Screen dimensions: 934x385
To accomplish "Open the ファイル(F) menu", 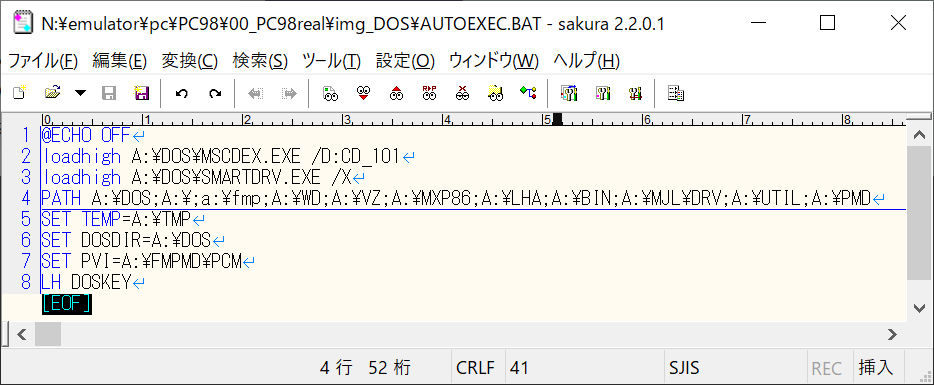I will 43,60.
